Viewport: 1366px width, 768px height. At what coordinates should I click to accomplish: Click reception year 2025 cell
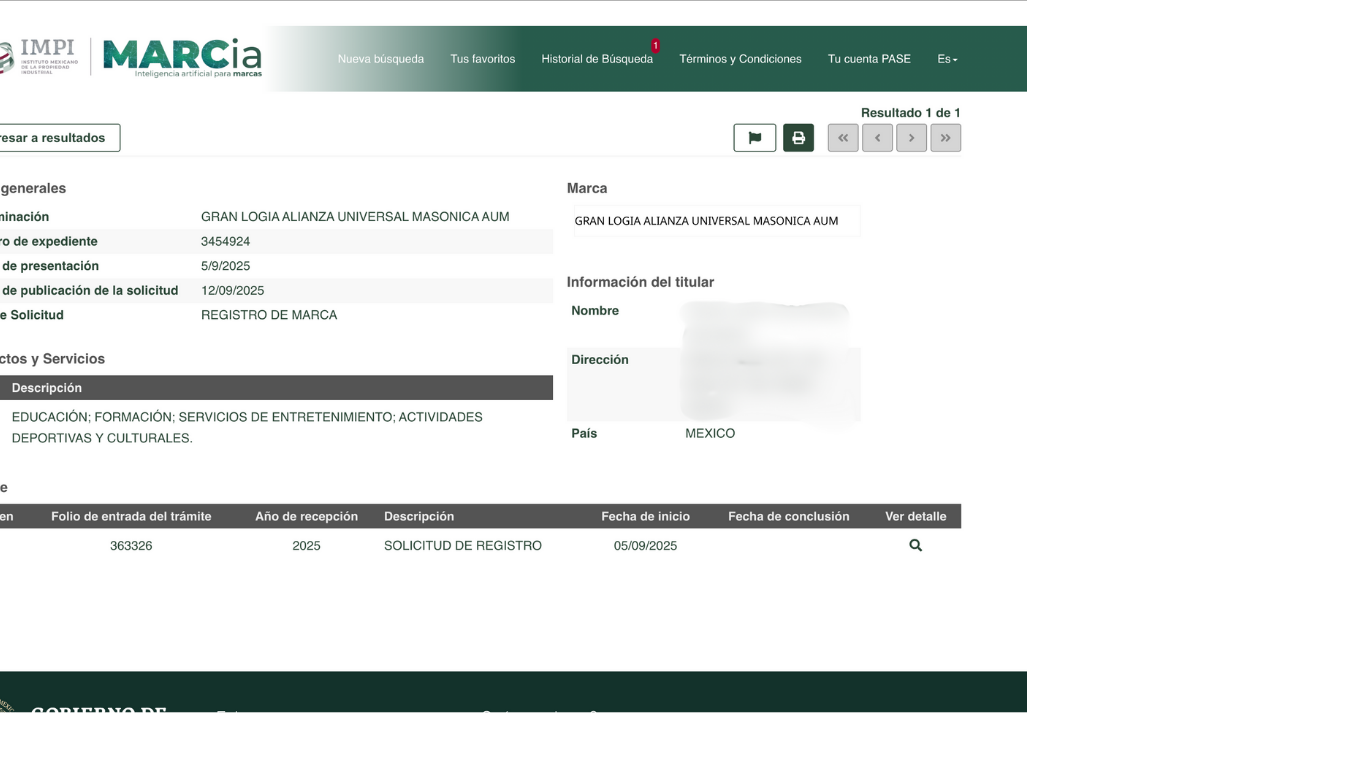(x=306, y=545)
